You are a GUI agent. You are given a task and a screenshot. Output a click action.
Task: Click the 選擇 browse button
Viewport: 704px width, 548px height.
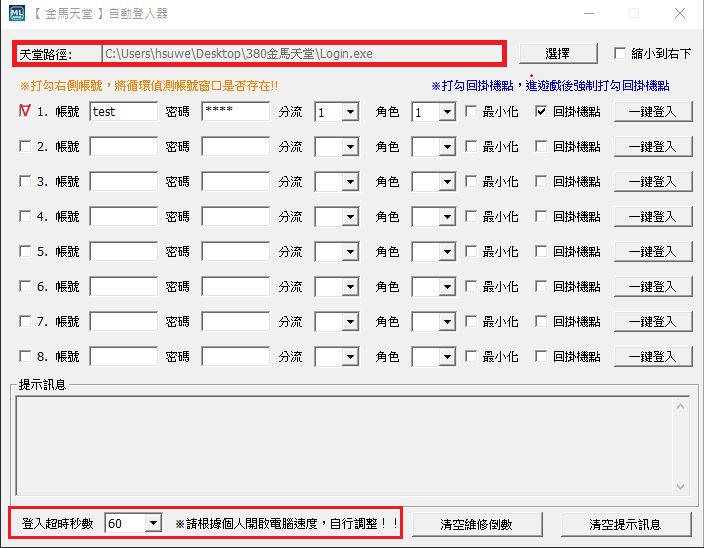(x=557, y=53)
